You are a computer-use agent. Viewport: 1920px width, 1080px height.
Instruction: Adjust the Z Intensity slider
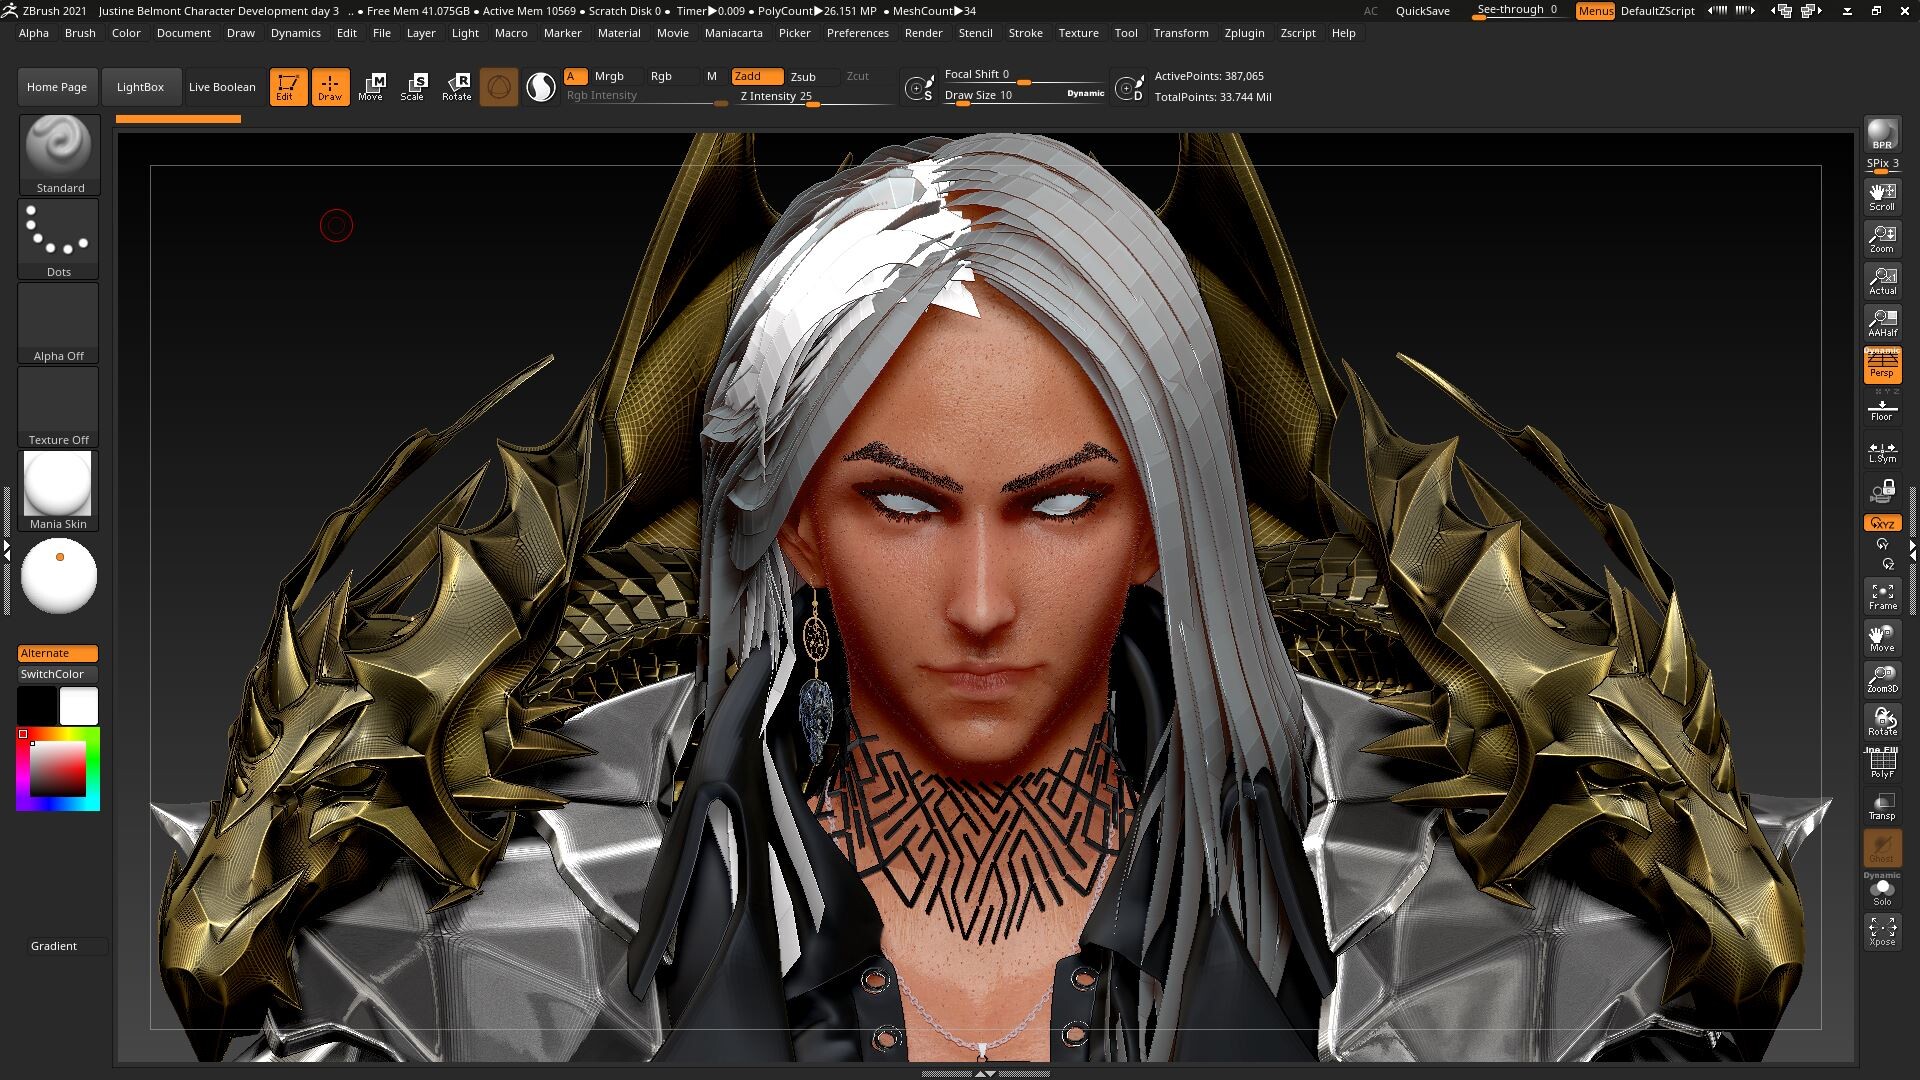(x=815, y=97)
